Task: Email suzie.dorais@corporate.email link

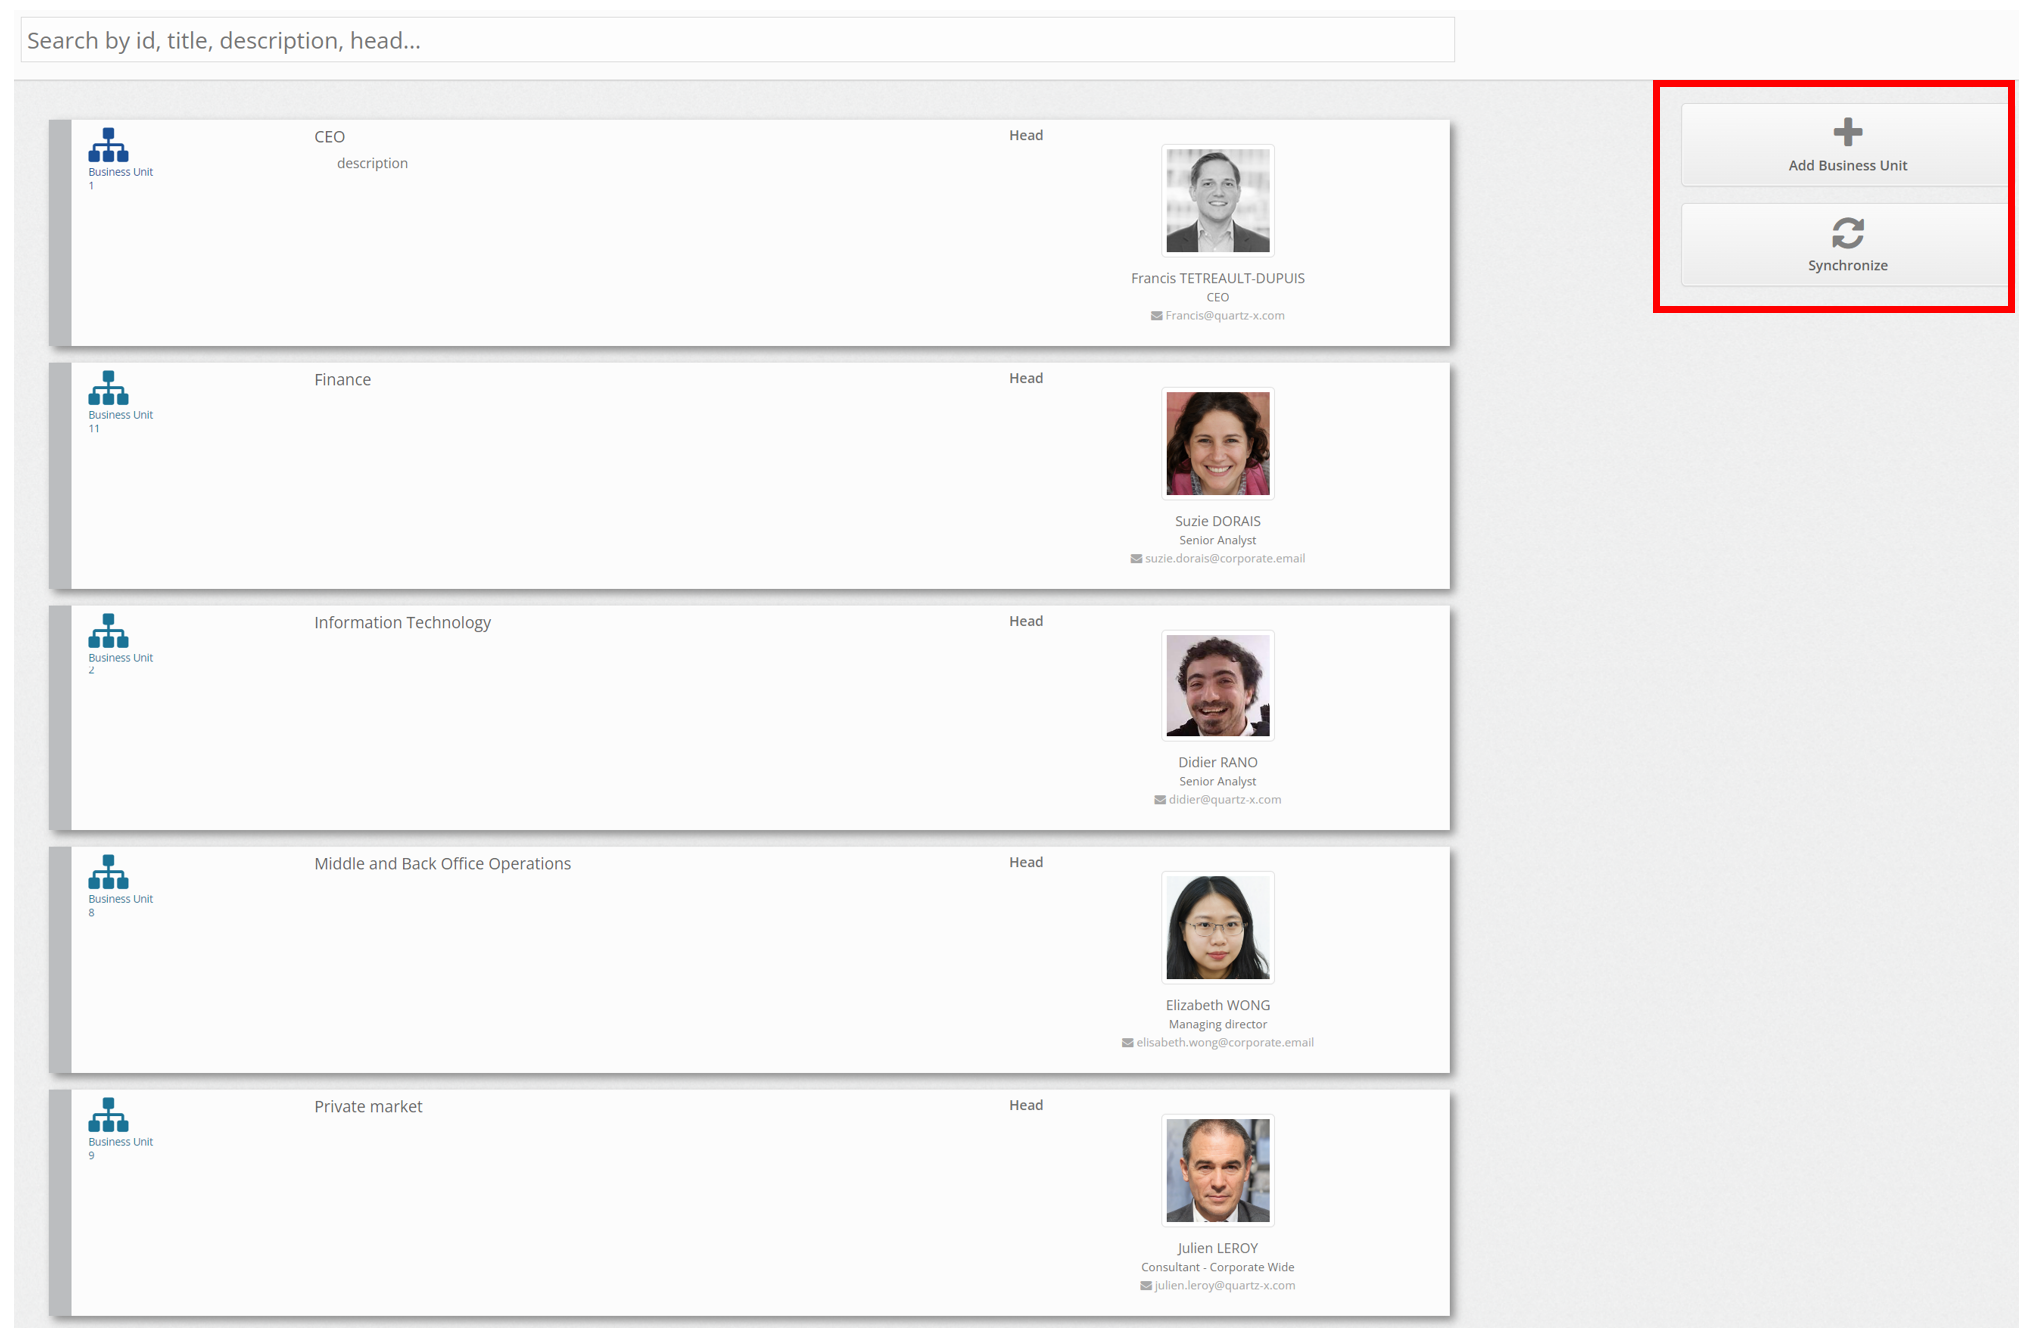Action: 1224,559
